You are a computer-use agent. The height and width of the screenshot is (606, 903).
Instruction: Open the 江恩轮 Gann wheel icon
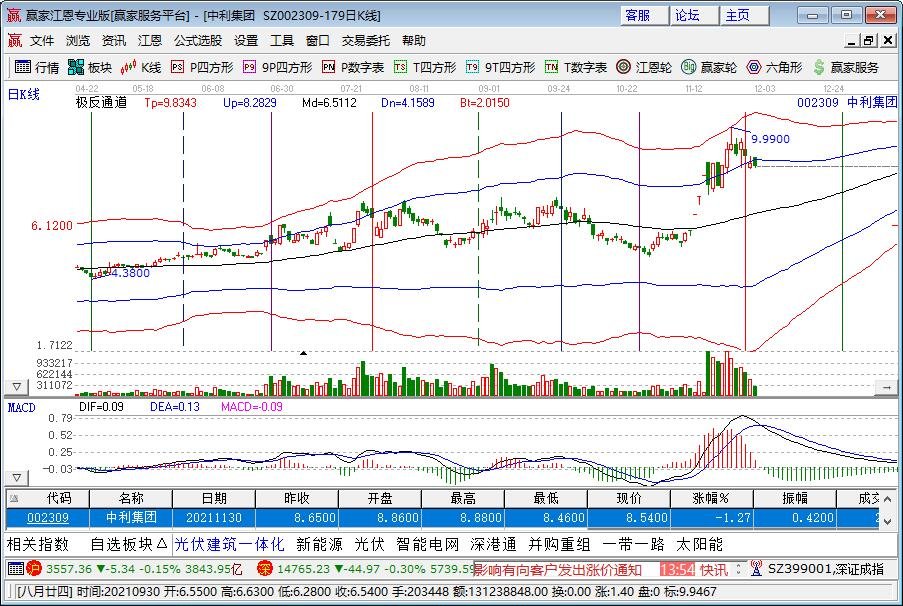[623, 67]
